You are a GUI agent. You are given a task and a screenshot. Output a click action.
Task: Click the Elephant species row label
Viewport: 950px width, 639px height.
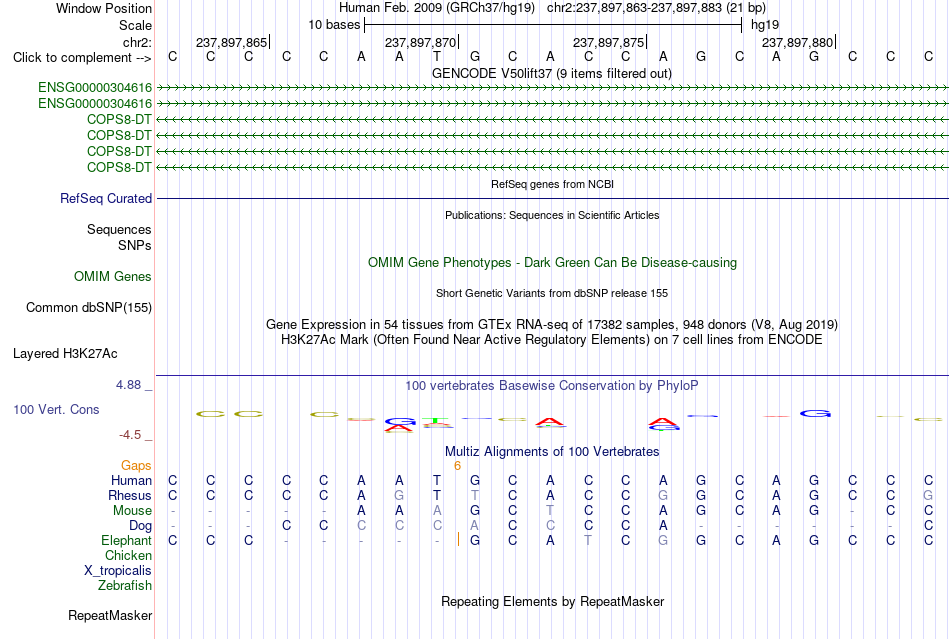pyautogui.click(x=127, y=541)
